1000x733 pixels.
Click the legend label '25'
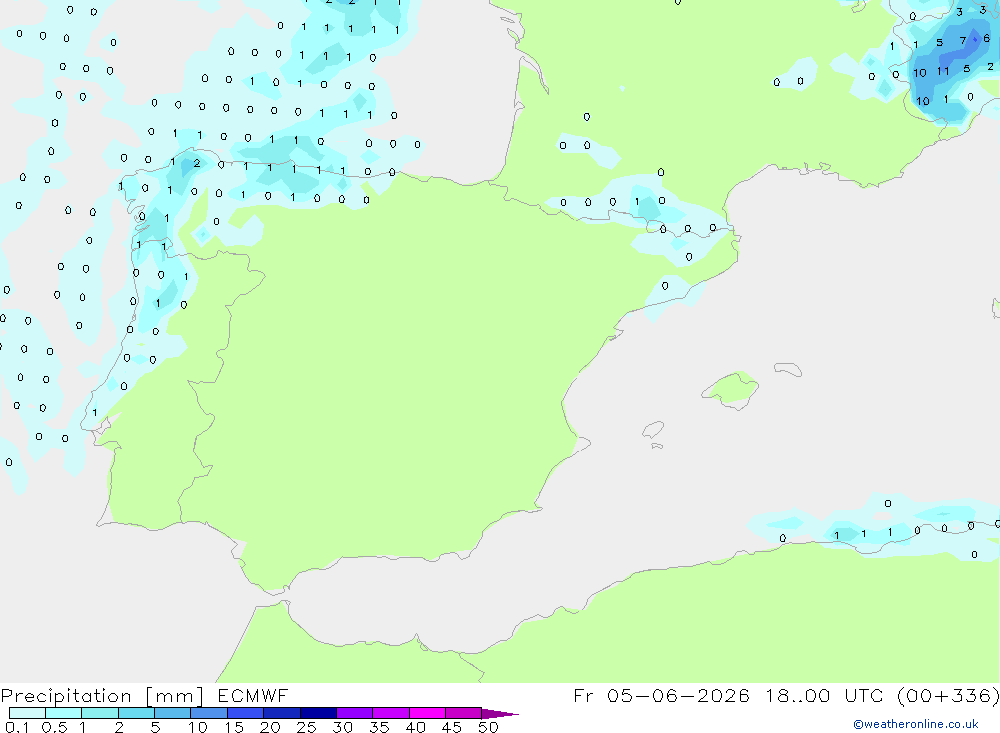click(306, 727)
